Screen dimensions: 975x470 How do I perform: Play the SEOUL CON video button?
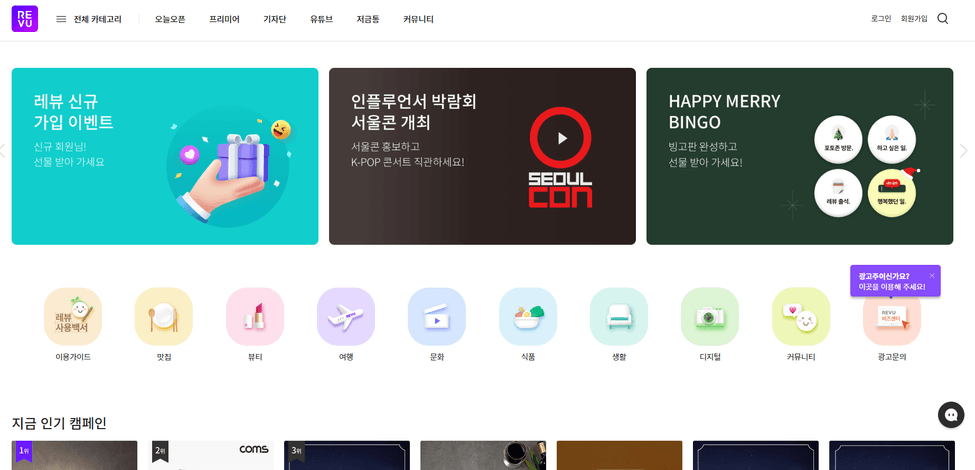560,138
